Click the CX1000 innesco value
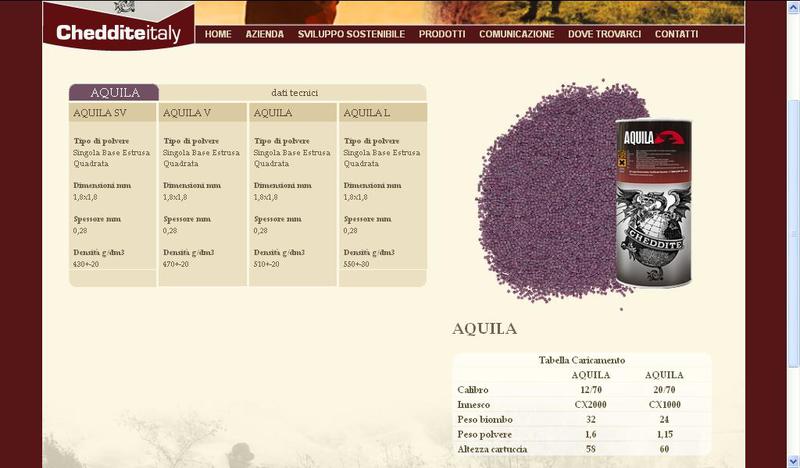 pyautogui.click(x=664, y=404)
